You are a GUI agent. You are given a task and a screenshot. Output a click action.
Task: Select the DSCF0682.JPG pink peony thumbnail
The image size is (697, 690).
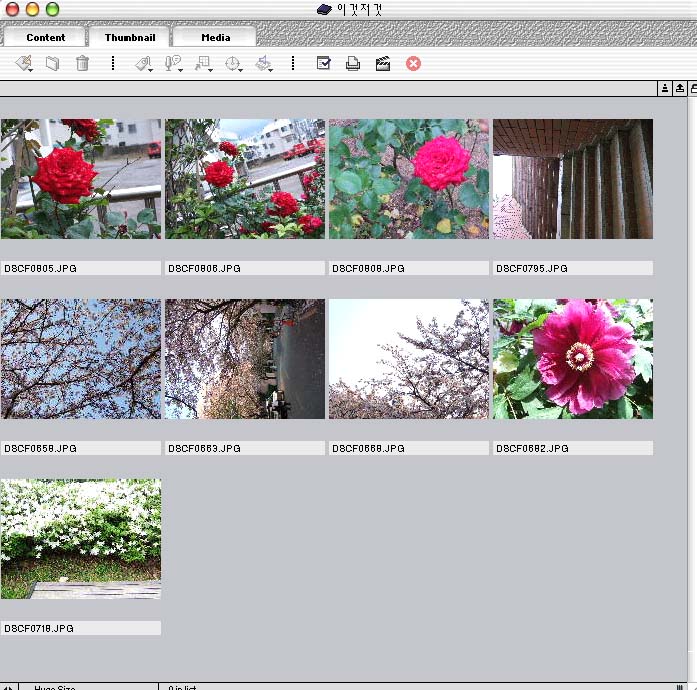tap(573, 359)
